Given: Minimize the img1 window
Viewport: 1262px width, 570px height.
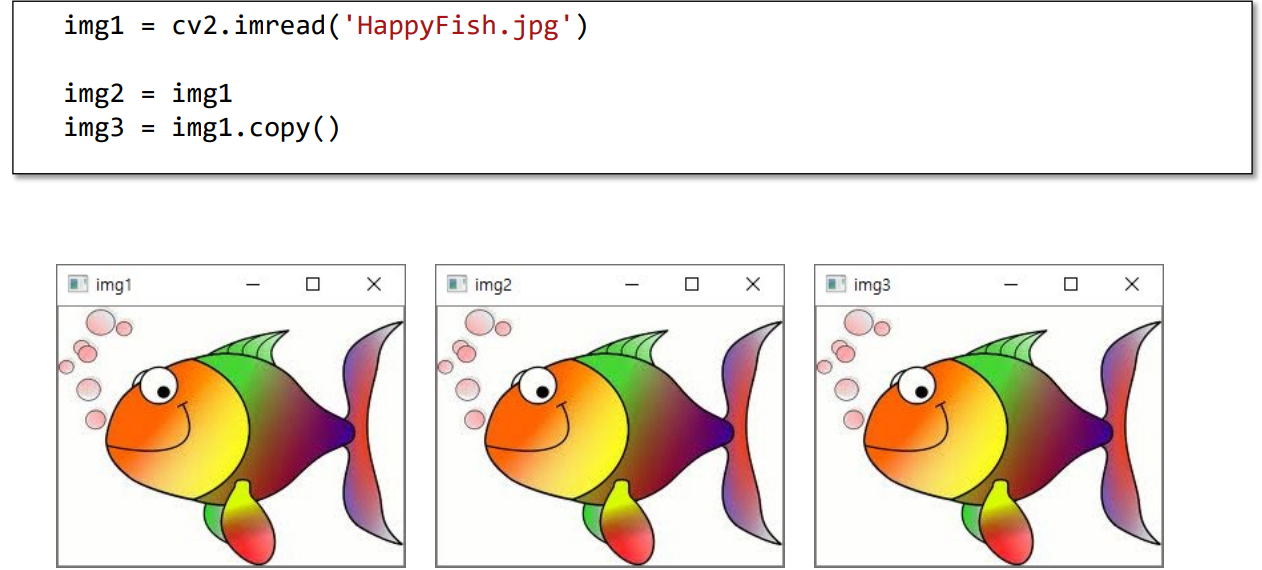Looking at the screenshot, I should click(x=253, y=285).
